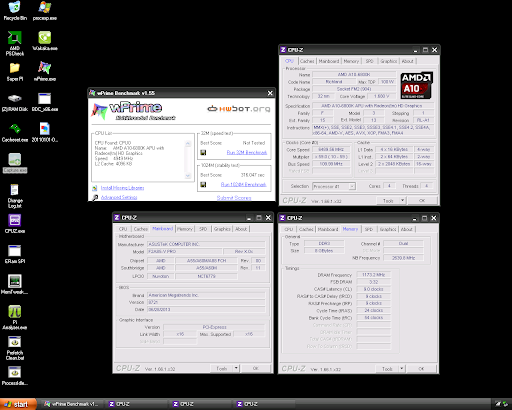Image resolution: width=512 pixels, height=410 pixels.
Task: Click Tools button in the Mainboard CPU-Z window
Action: click(x=222, y=368)
